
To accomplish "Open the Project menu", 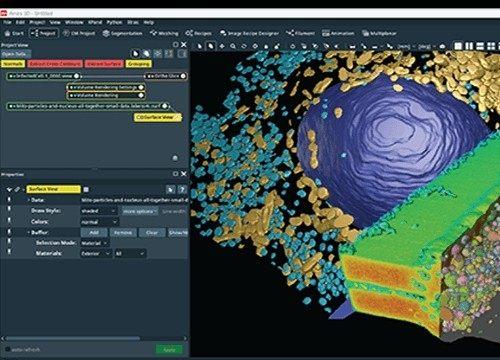I will click(x=37, y=22).
